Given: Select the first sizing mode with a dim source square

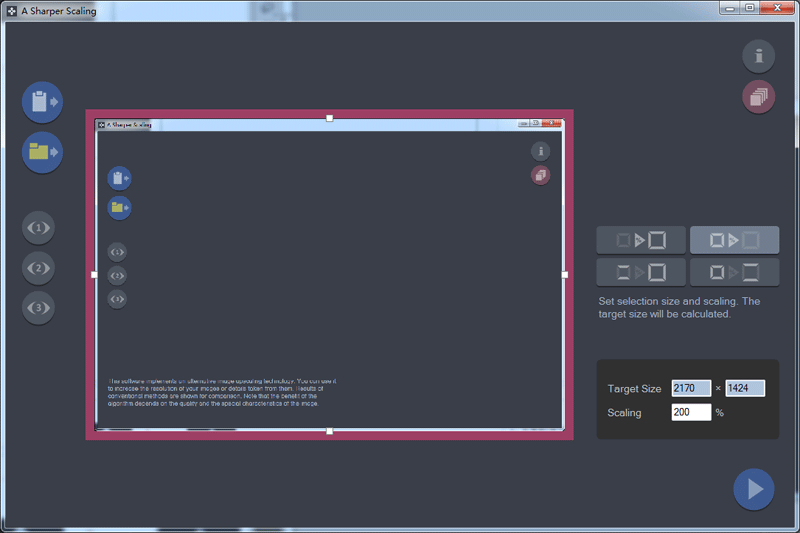Looking at the screenshot, I should click(641, 240).
